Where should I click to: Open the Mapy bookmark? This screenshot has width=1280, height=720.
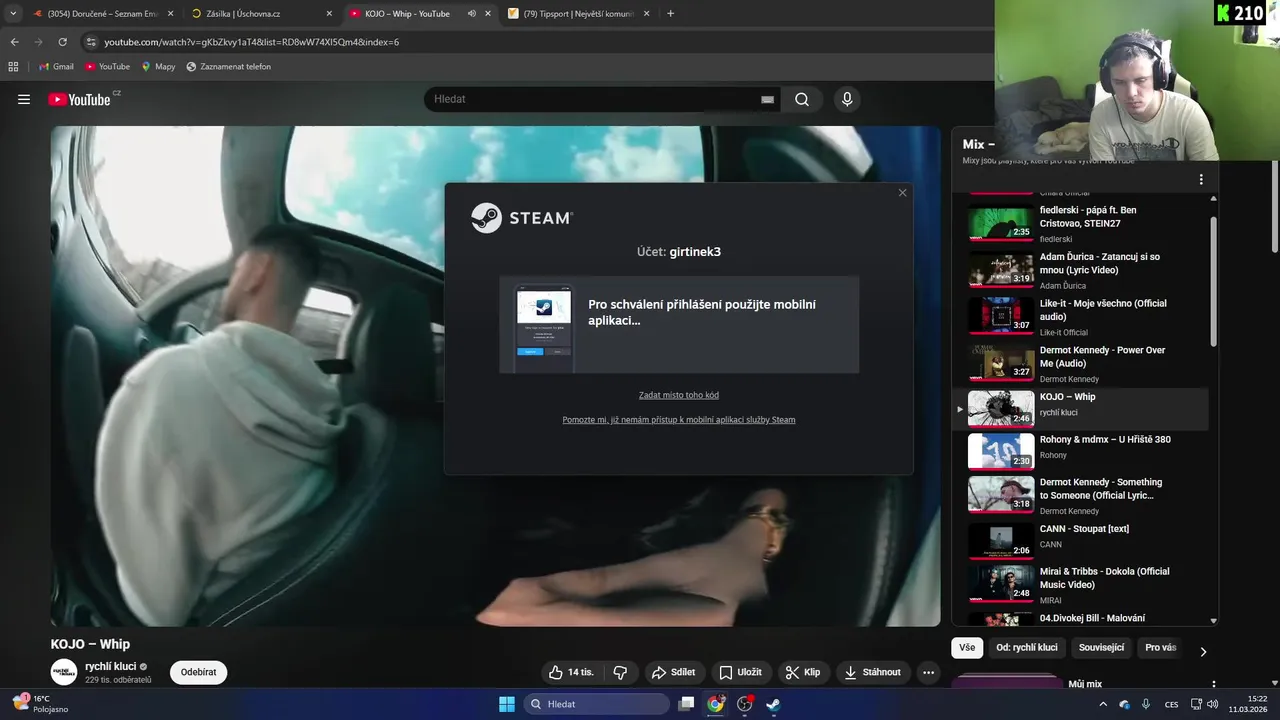pos(158,67)
